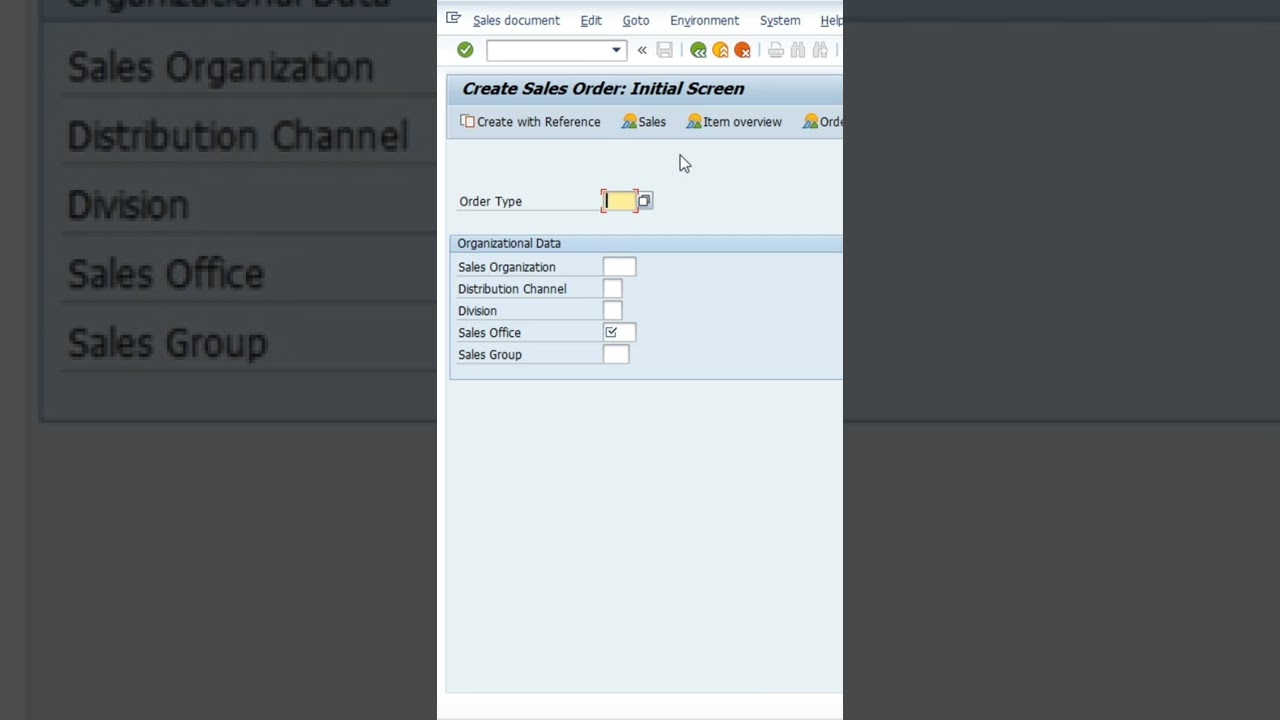This screenshot has width=1280, height=720.
Task: Click the Save diskette icon
Action: (664, 50)
